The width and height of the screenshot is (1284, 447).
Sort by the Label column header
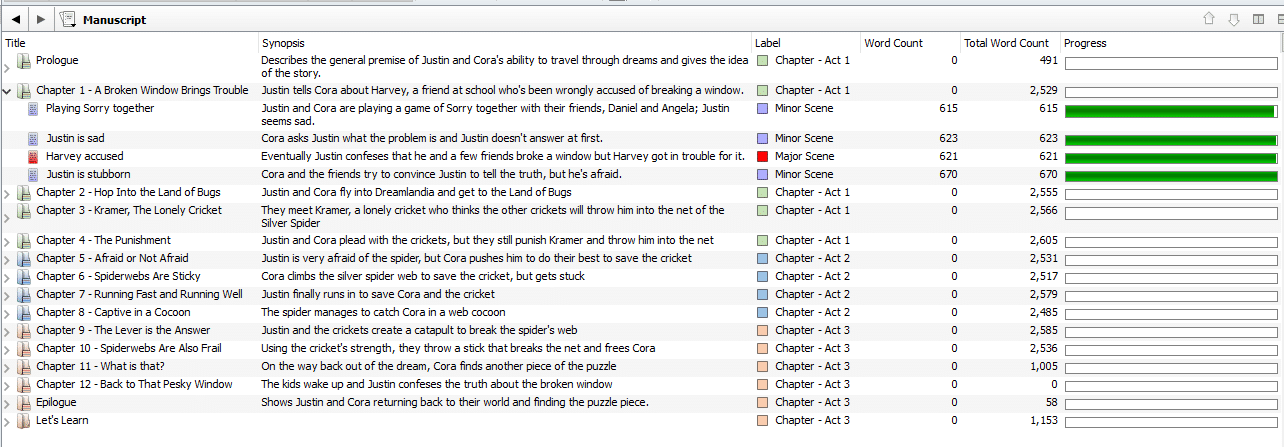(806, 43)
